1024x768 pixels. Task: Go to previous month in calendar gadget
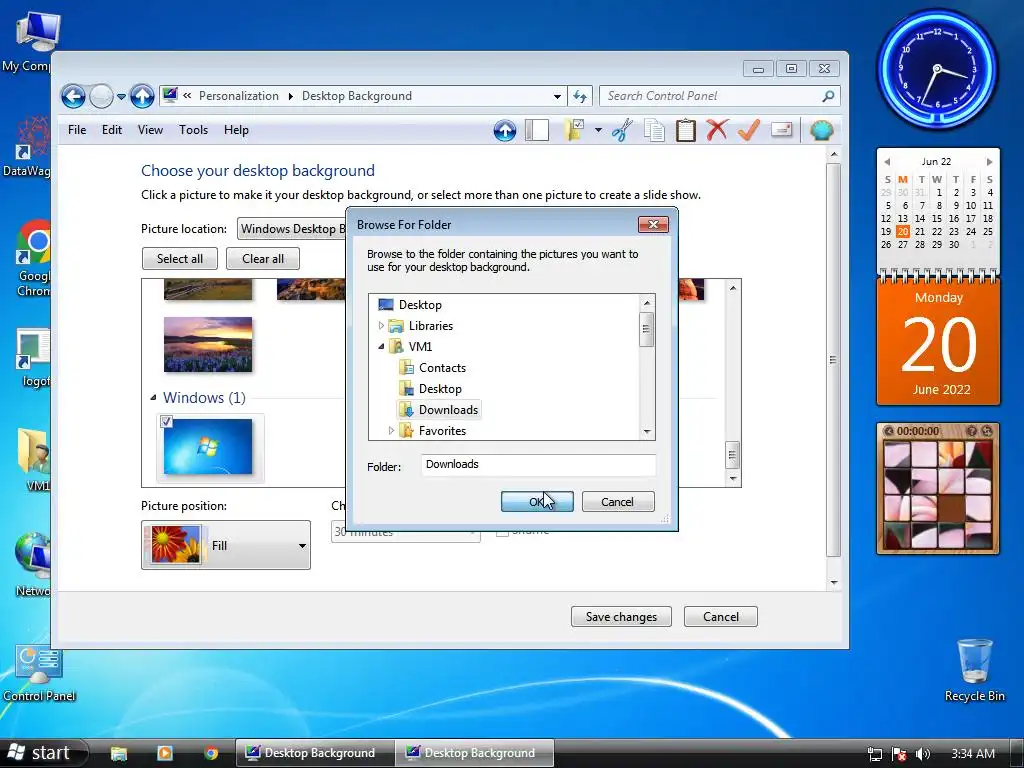(887, 161)
